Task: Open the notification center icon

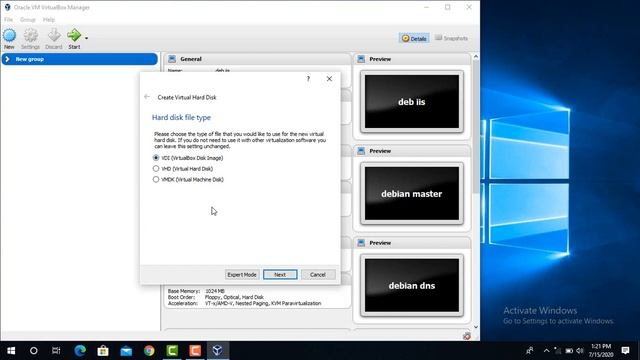Action: pos(625,351)
